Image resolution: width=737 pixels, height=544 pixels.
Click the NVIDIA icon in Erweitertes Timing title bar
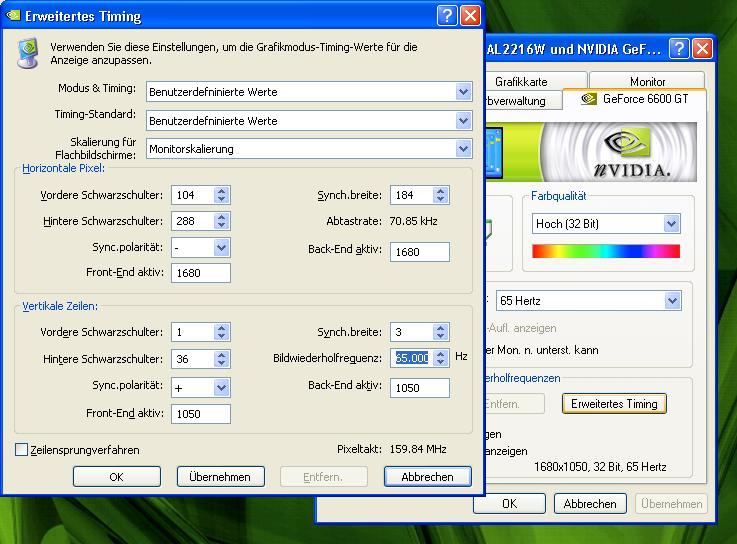[x=17, y=16]
